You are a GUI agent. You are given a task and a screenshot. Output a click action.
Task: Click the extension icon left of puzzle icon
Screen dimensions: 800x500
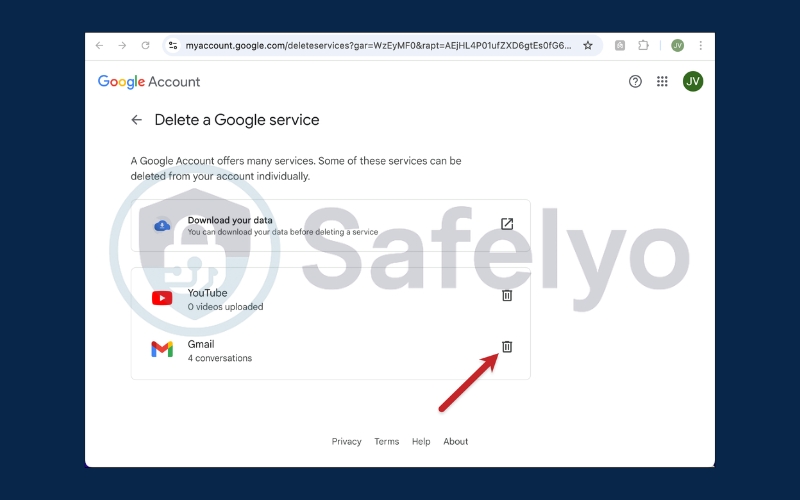click(620, 45)
